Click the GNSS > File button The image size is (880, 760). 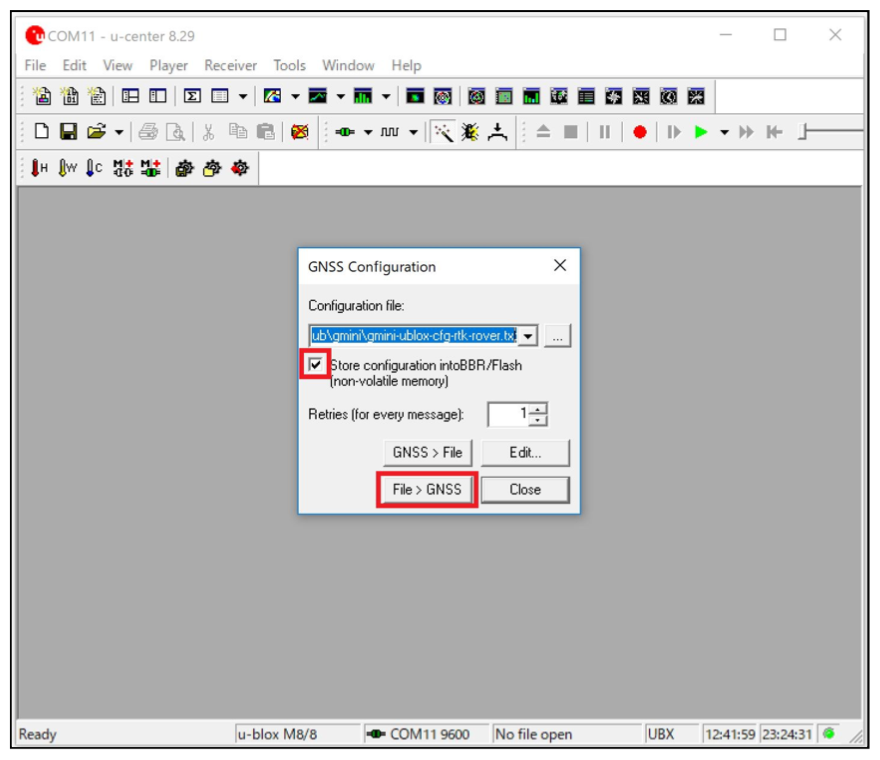428,452
